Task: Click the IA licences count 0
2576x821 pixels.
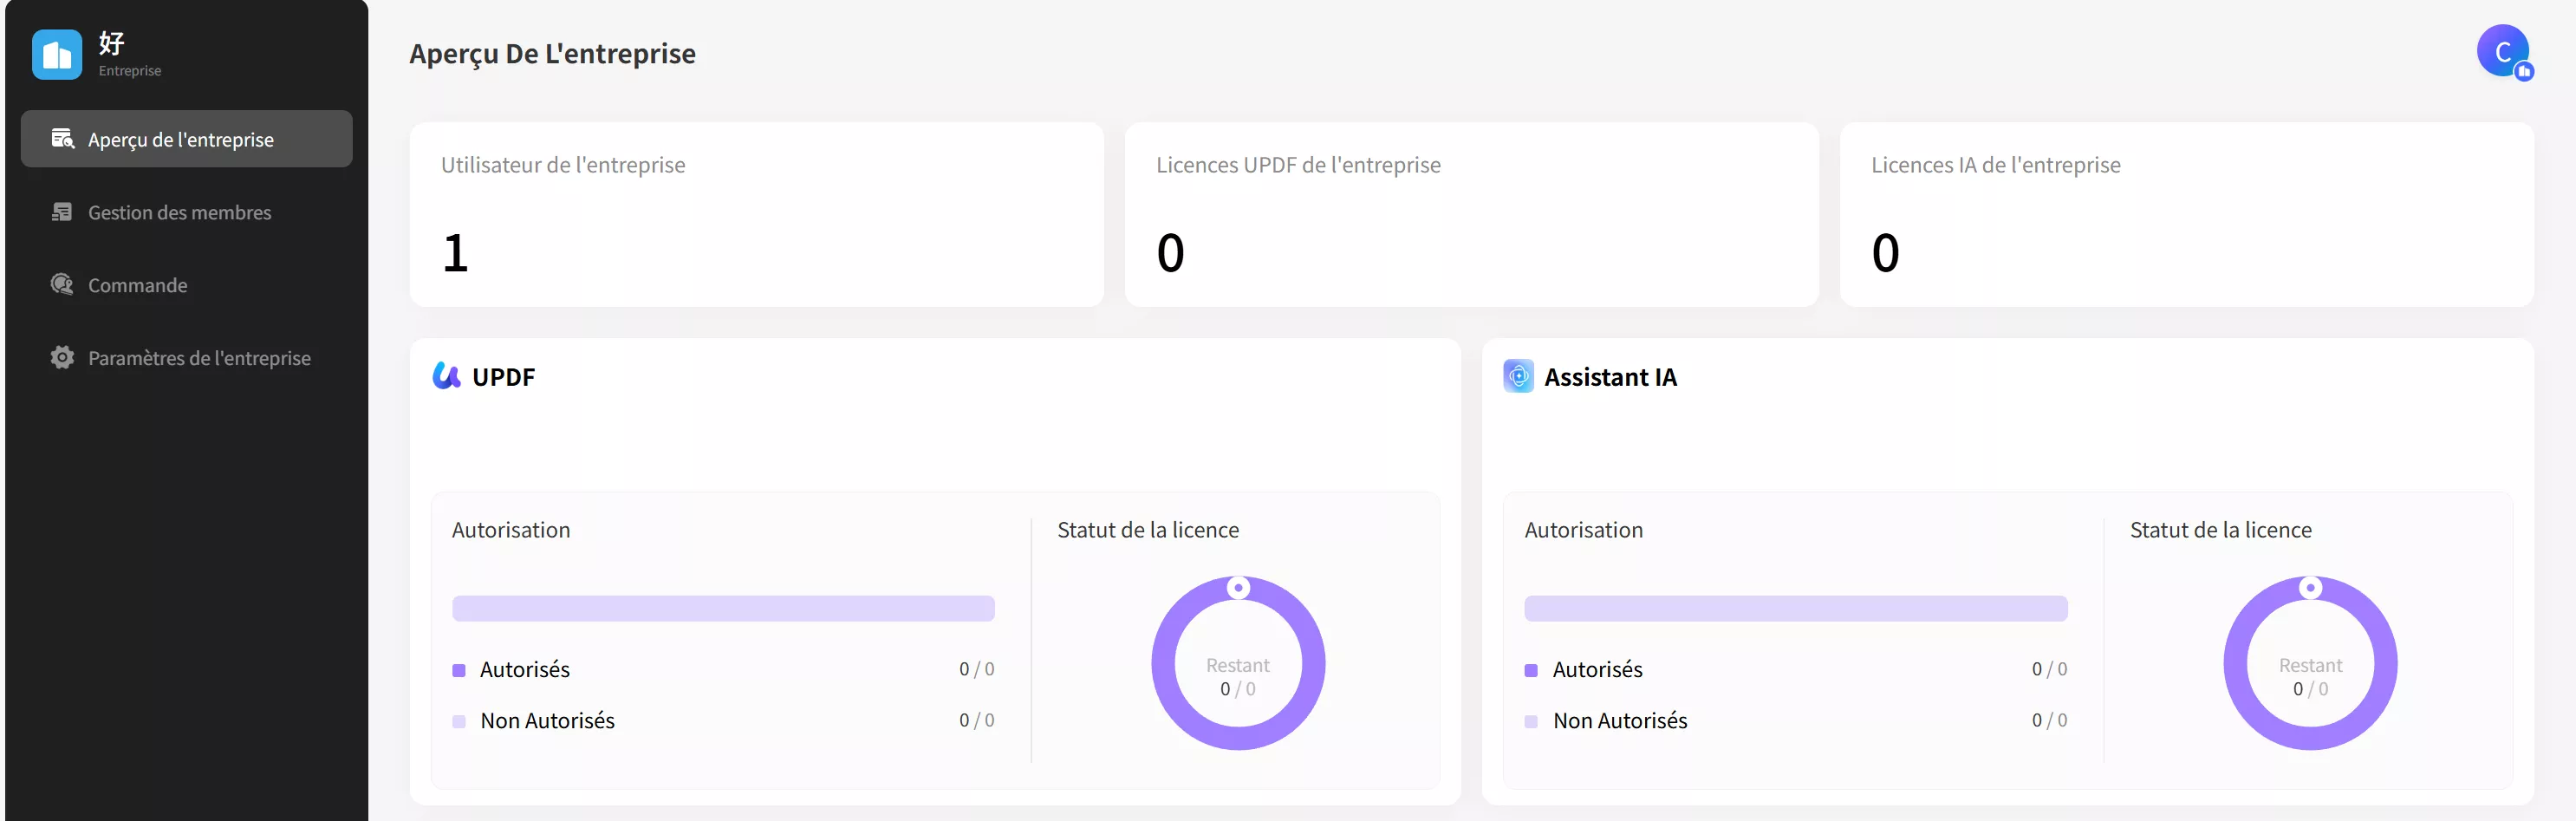Action: [x=1886, y=253]
